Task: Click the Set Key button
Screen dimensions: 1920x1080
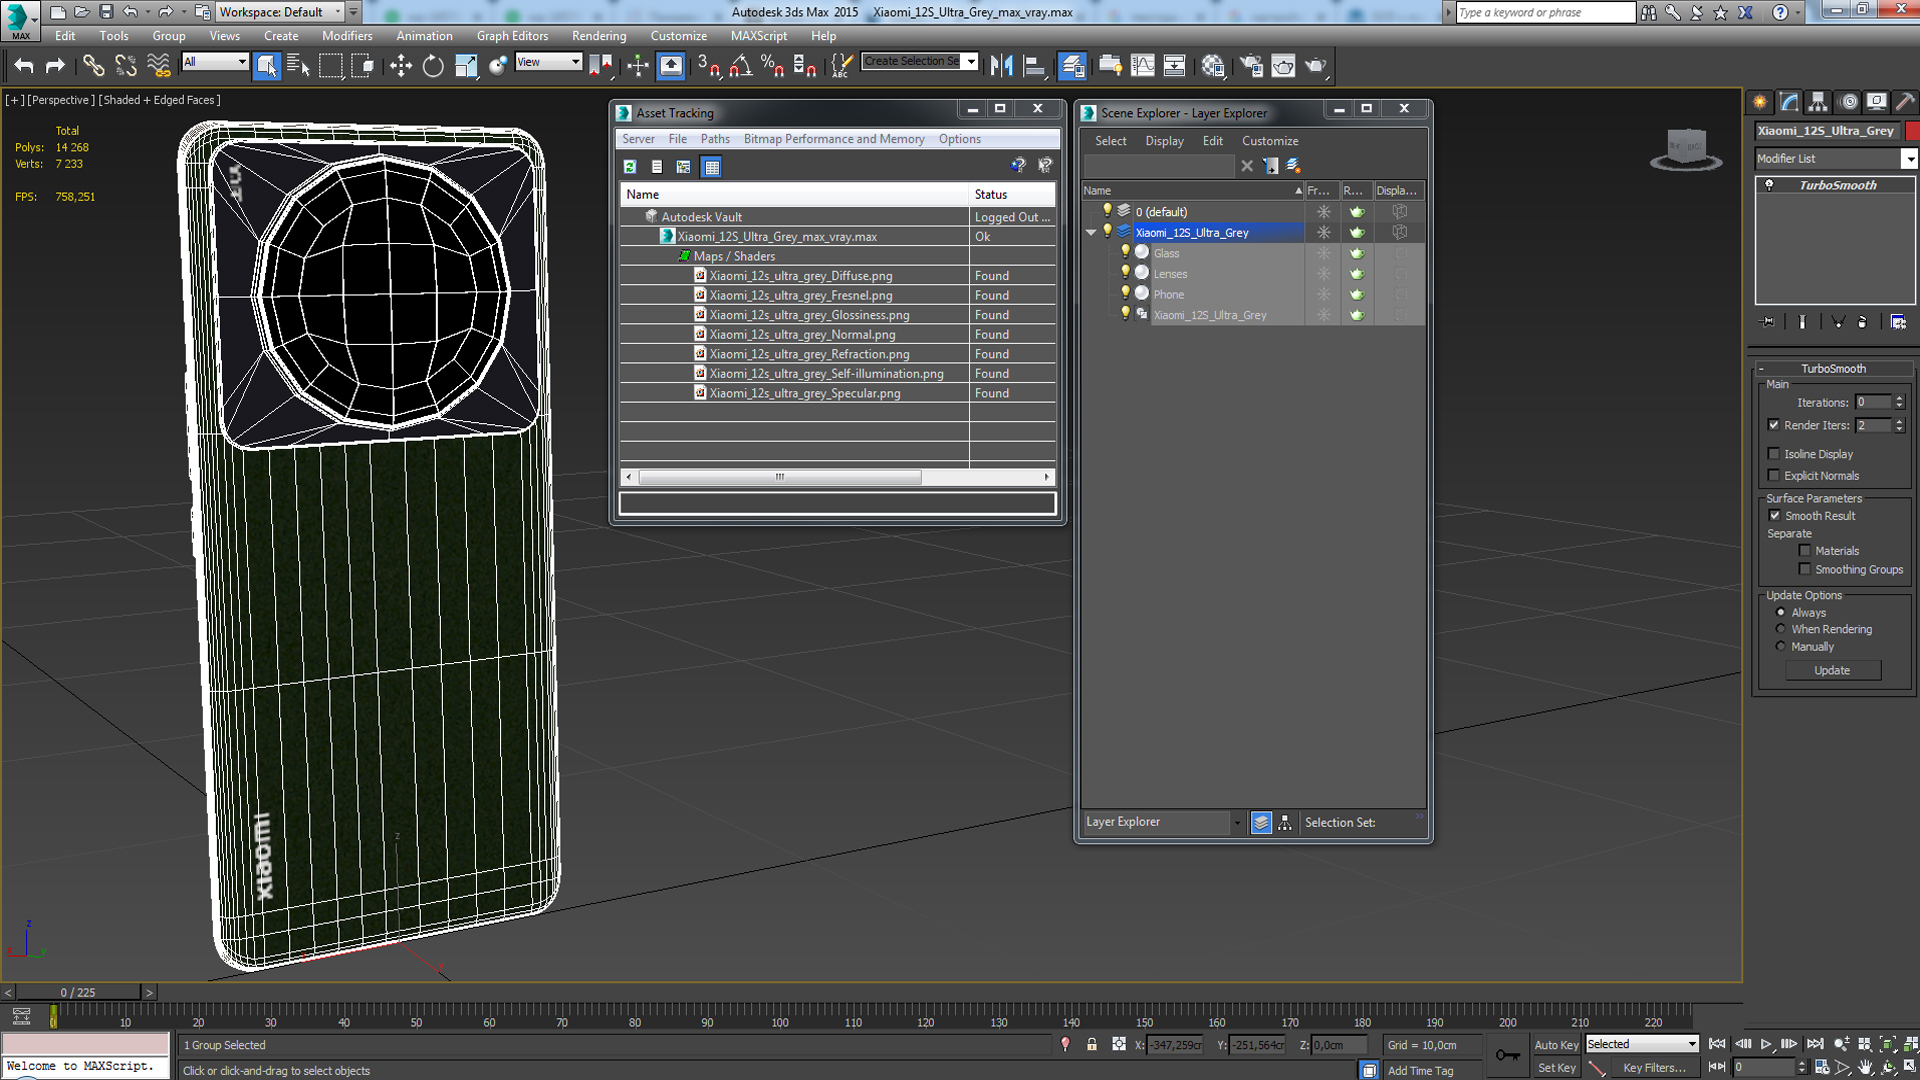Action: [x=1556, y=1068]
